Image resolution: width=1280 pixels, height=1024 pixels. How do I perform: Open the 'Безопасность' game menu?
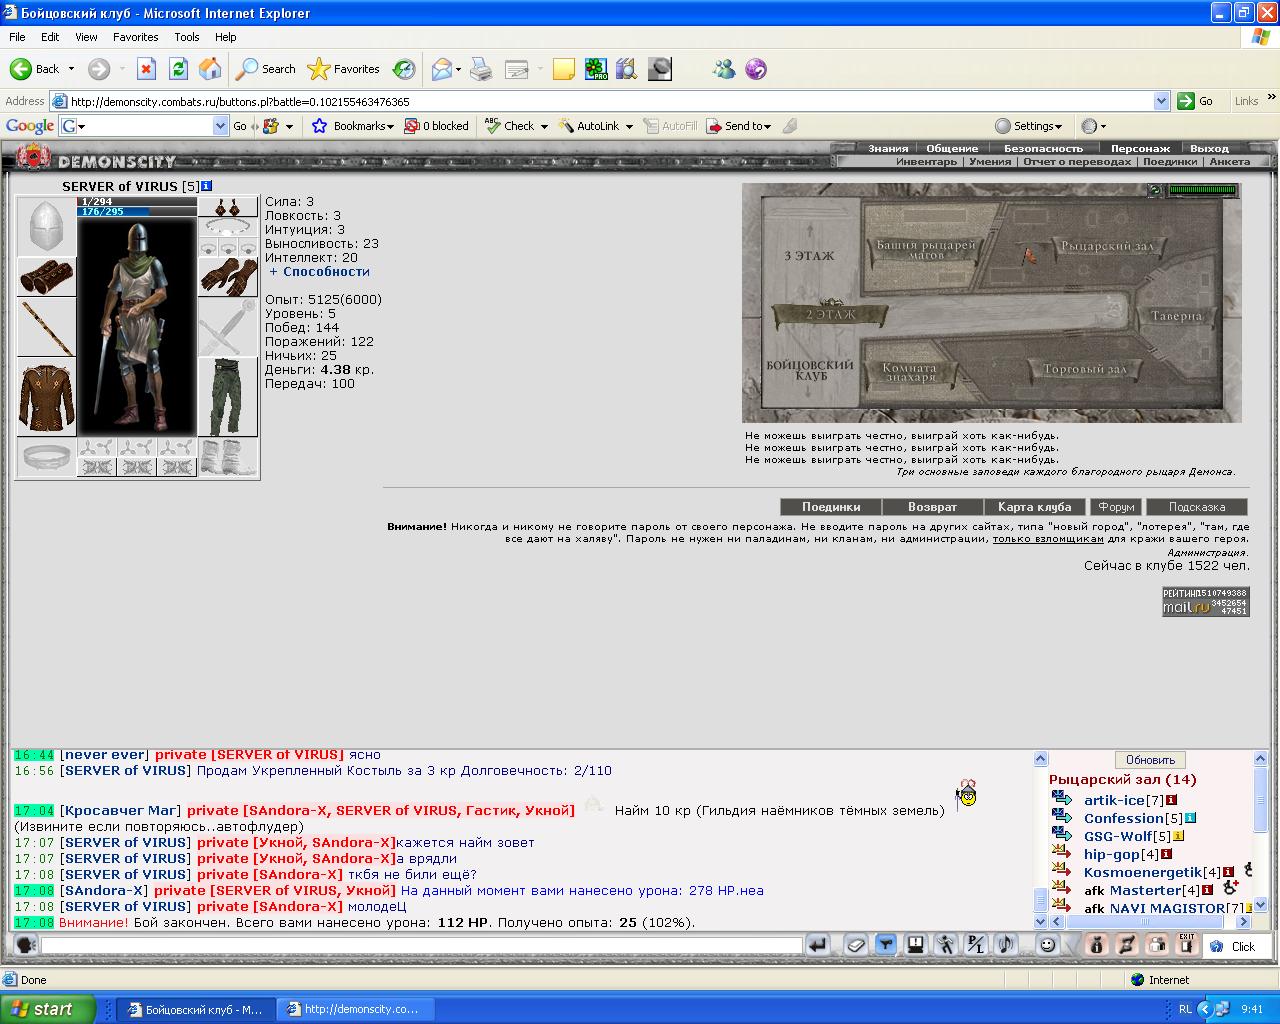[x=1043, y=148]
